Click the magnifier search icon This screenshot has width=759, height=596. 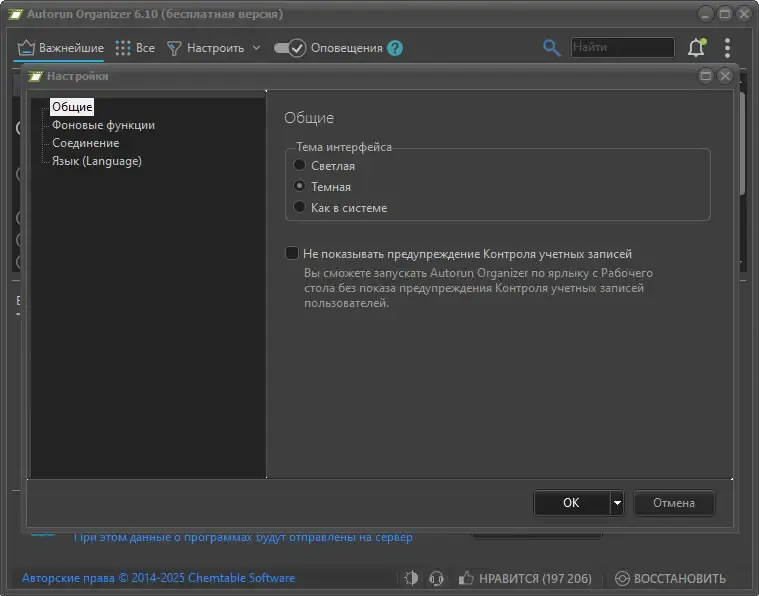pos(551,47)
